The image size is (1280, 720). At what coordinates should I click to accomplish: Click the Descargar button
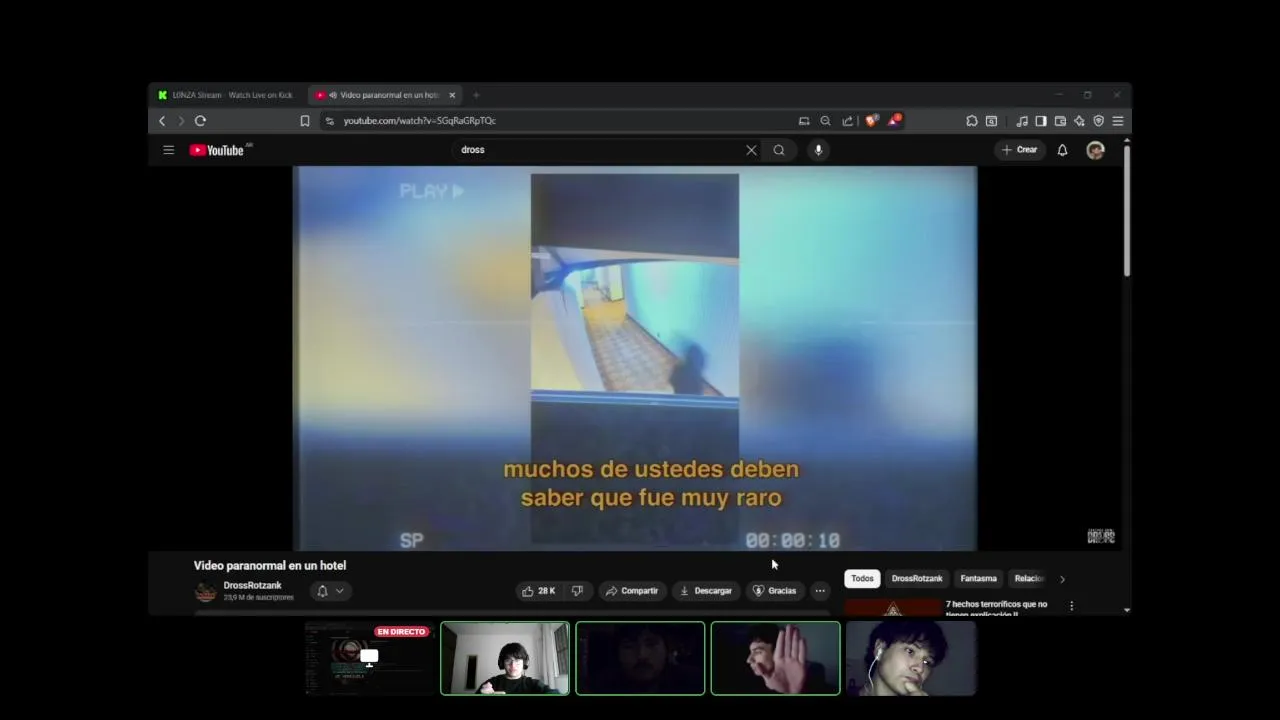[x=706, y=591]
